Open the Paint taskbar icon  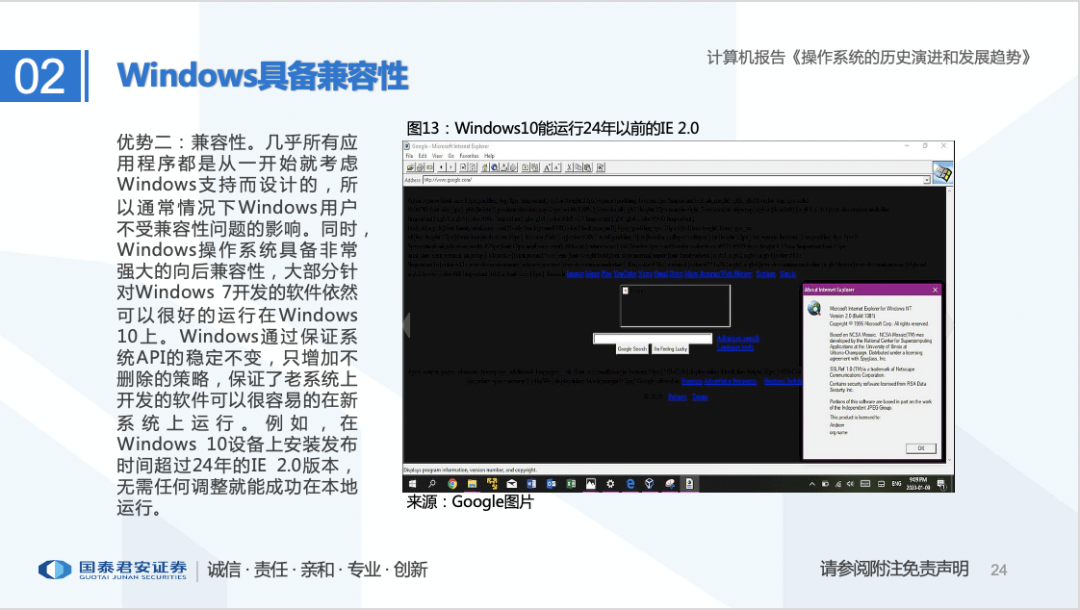[x=670, y=484]
